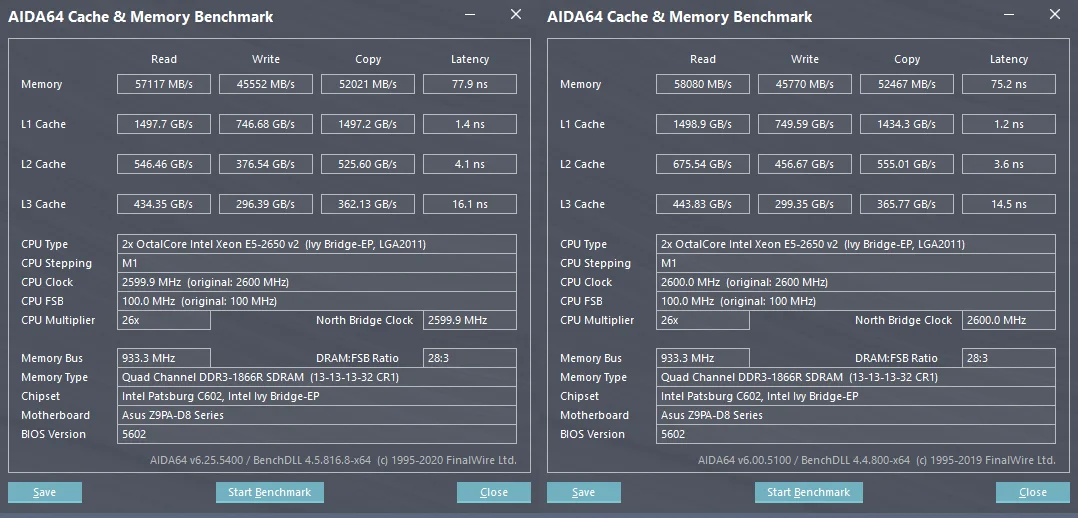
Task: Close the right AIDA64 window with X
Action: pyautogui.click(x=1055, y=14)
